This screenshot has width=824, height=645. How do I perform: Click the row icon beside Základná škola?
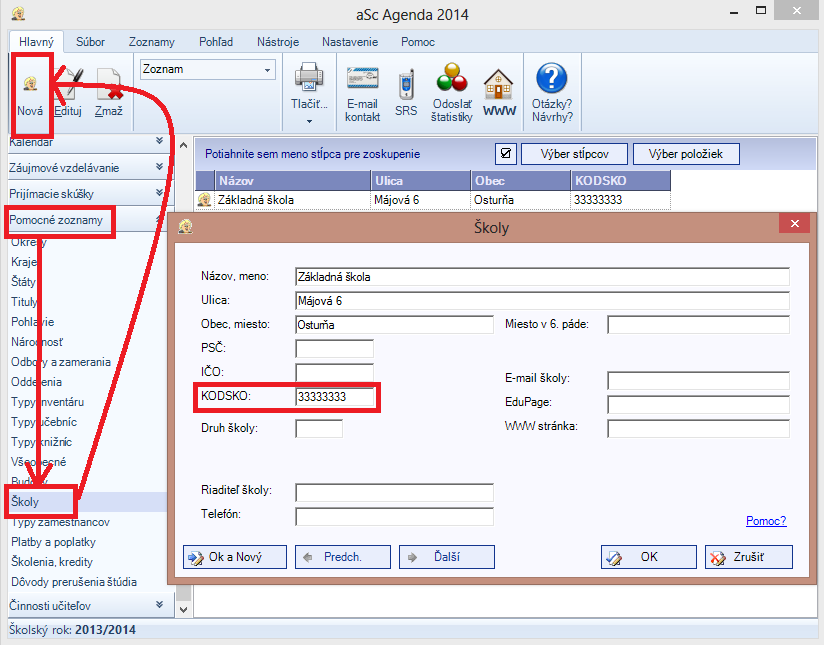(x=204, y=200)
